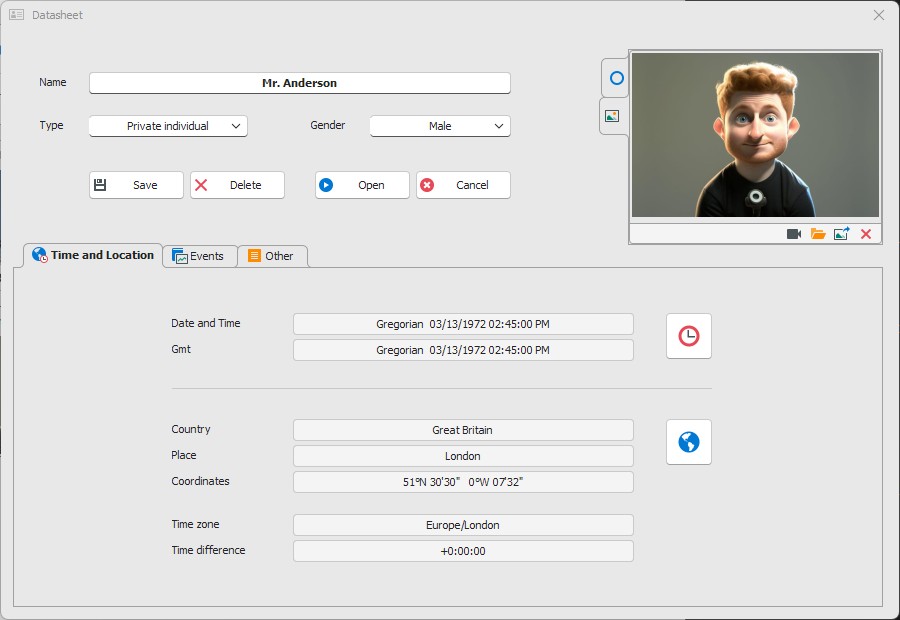
Task: Click the globe icon to choose location
Action: coord(688,442)
